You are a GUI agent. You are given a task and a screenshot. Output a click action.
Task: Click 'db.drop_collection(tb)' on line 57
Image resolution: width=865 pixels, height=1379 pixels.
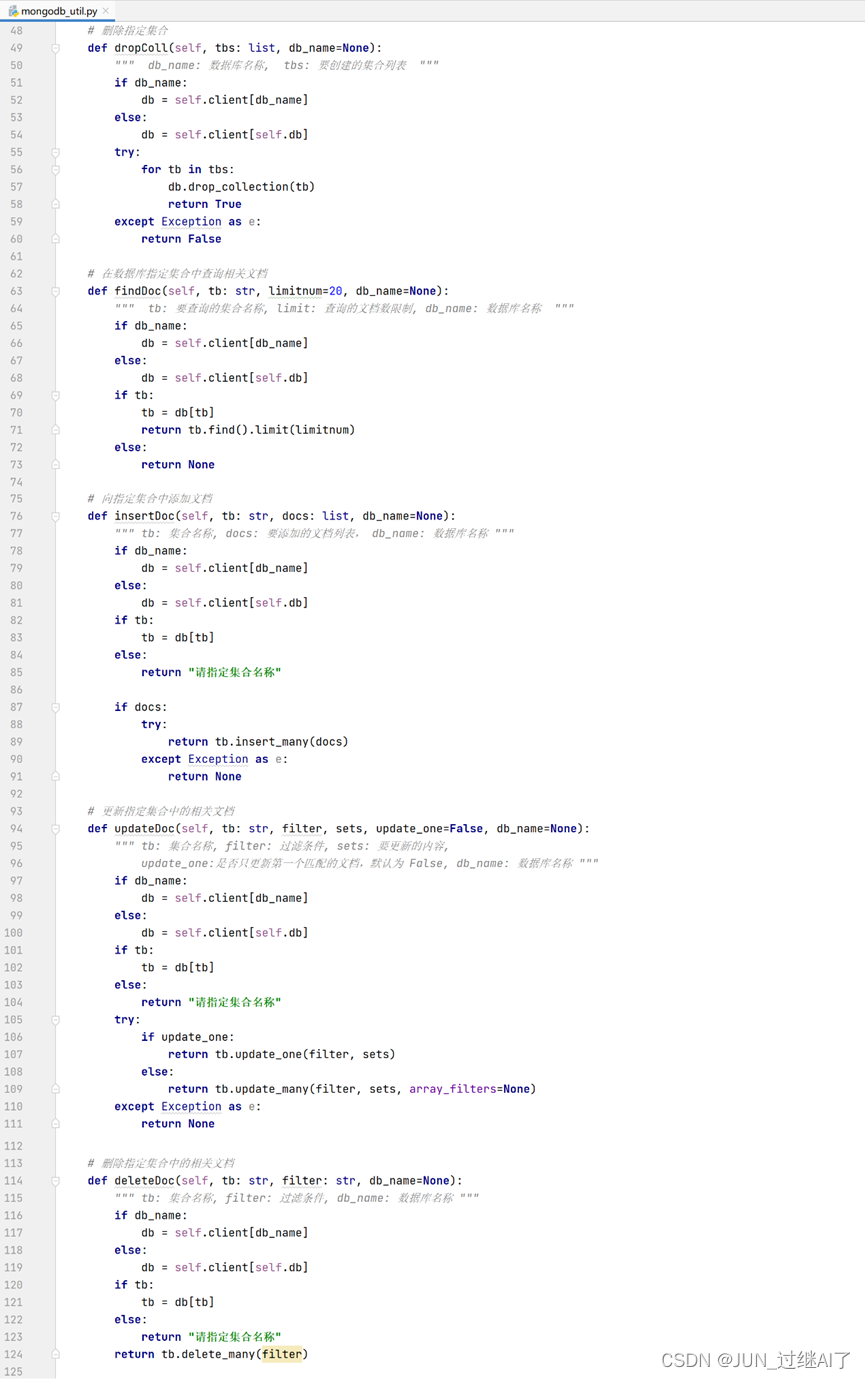point(241,187)
